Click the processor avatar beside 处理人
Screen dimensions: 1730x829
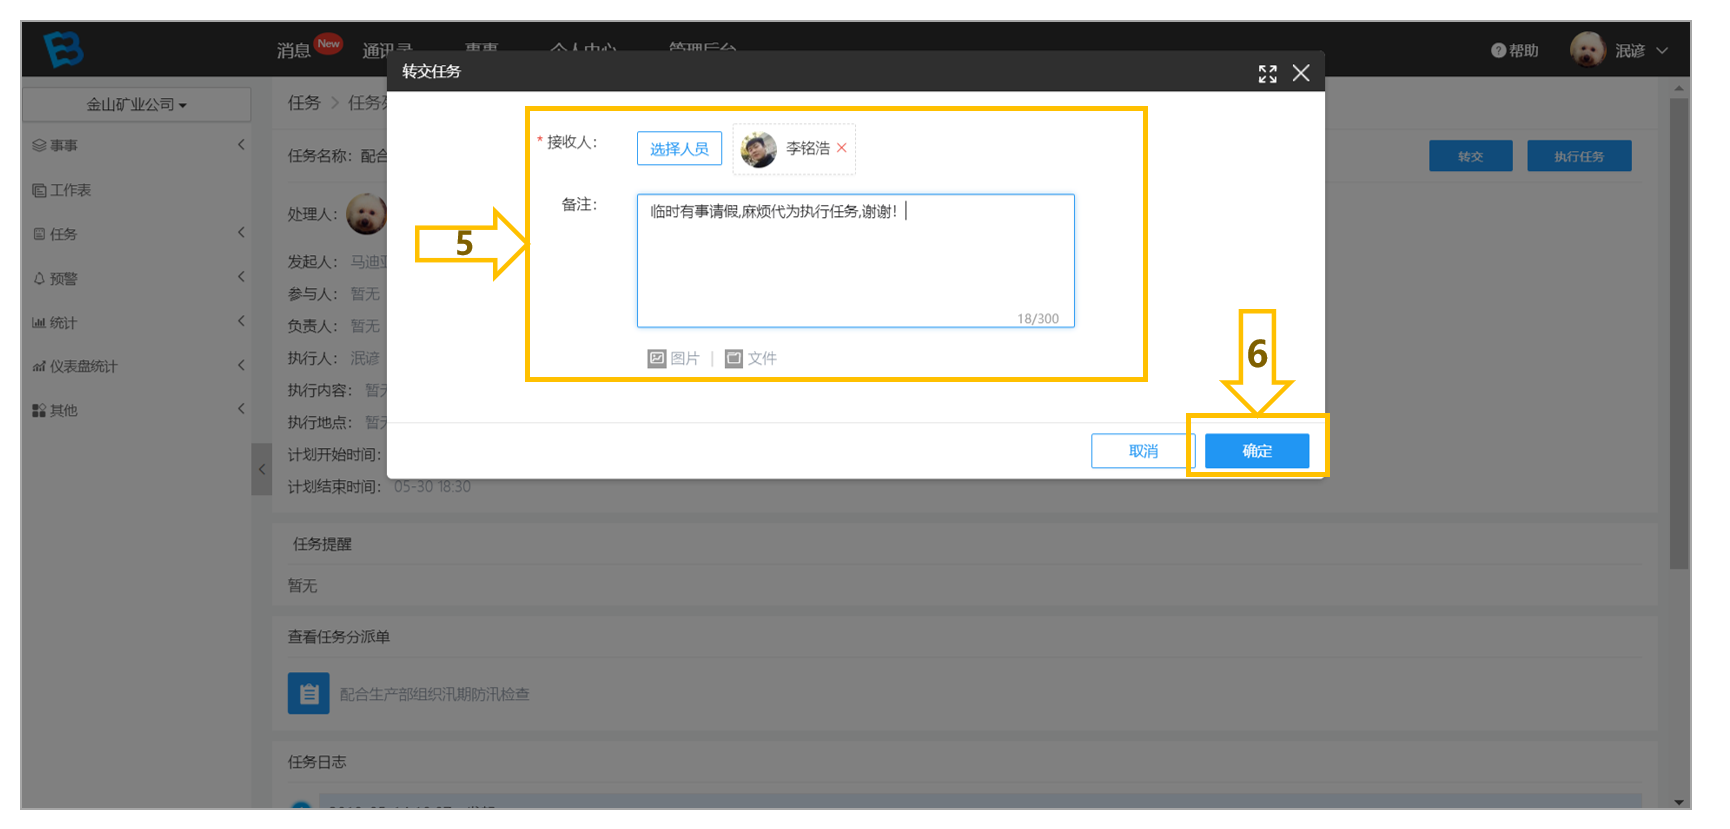tap(366, 214)
